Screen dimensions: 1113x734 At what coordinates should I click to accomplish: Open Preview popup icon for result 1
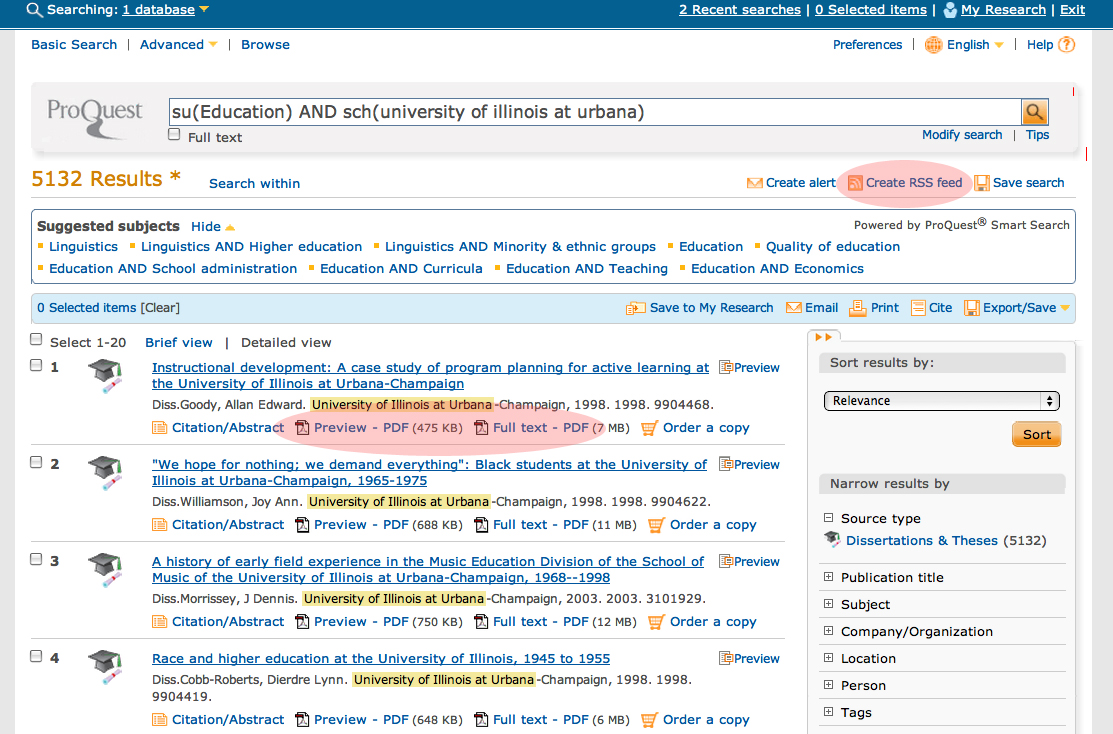[x=726, y=367]
